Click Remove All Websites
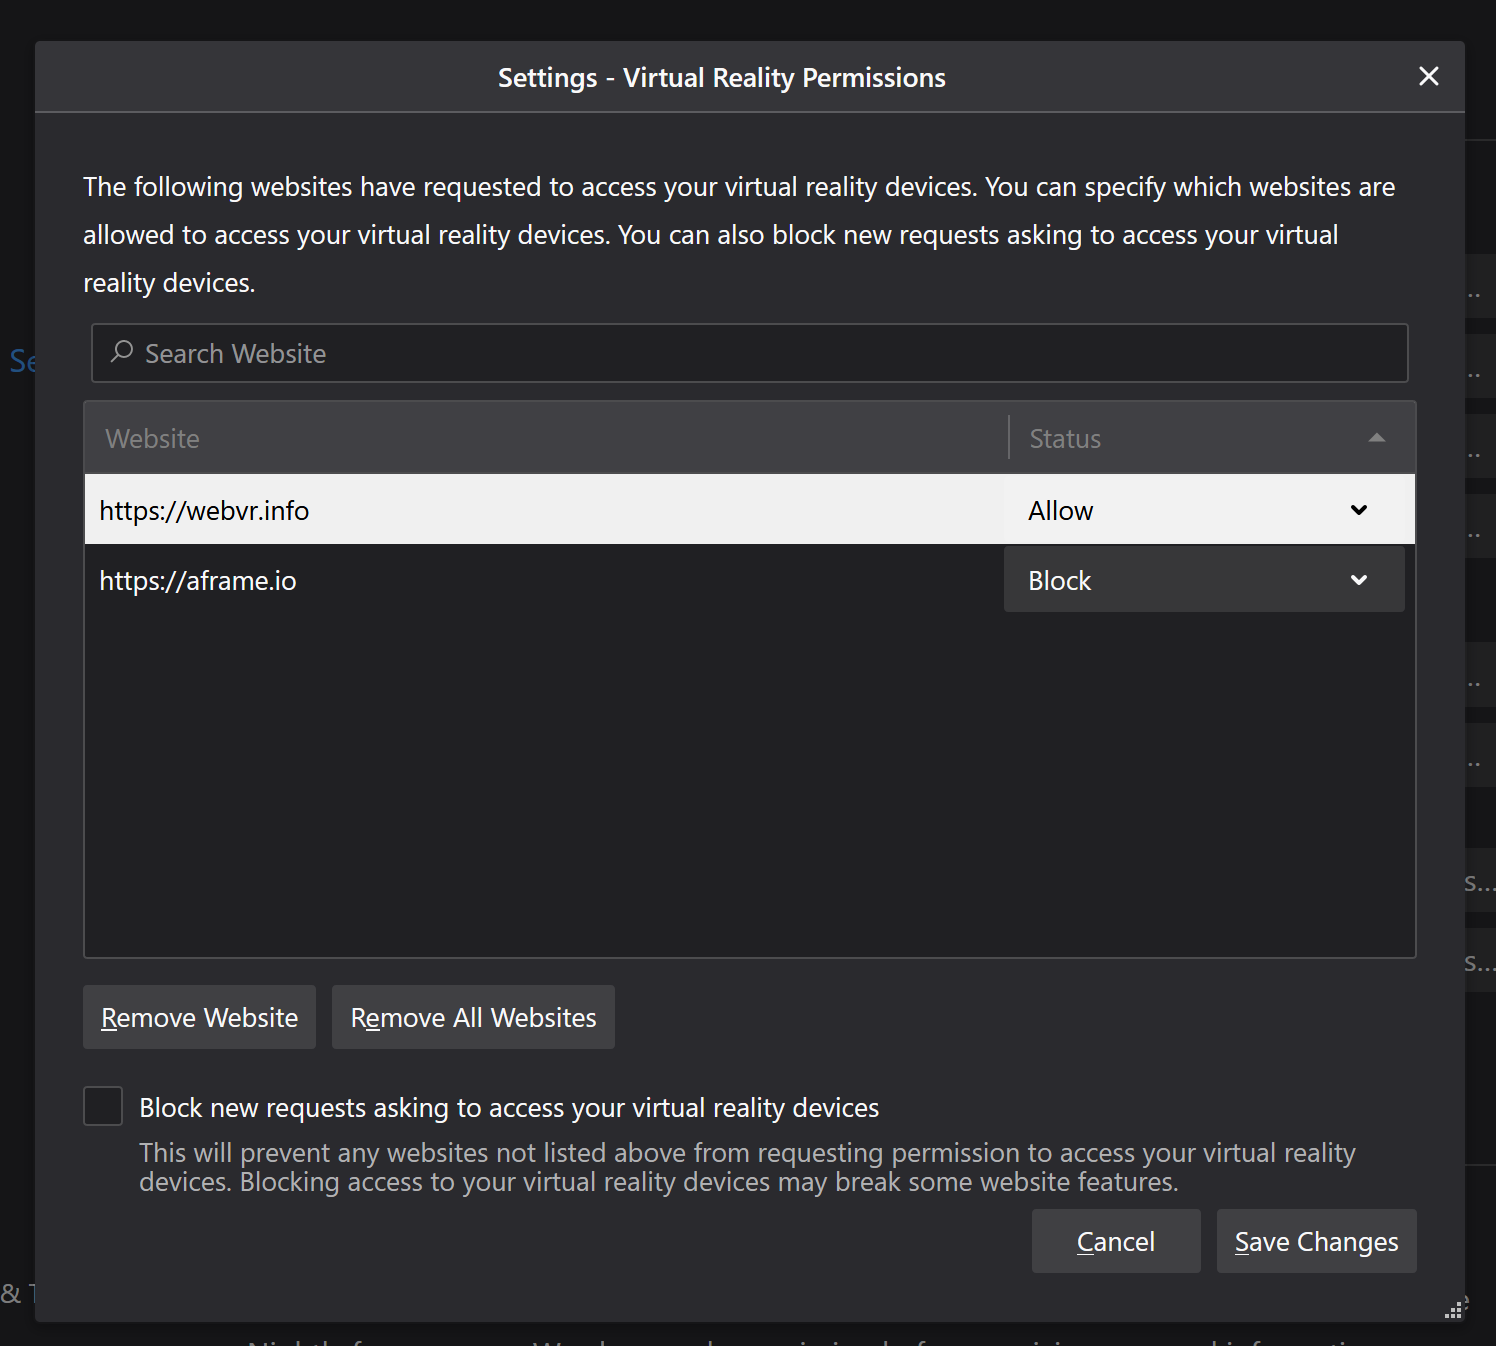Image resolution: width=1496 pixels, height=1346 pixels. point(473,1017)
